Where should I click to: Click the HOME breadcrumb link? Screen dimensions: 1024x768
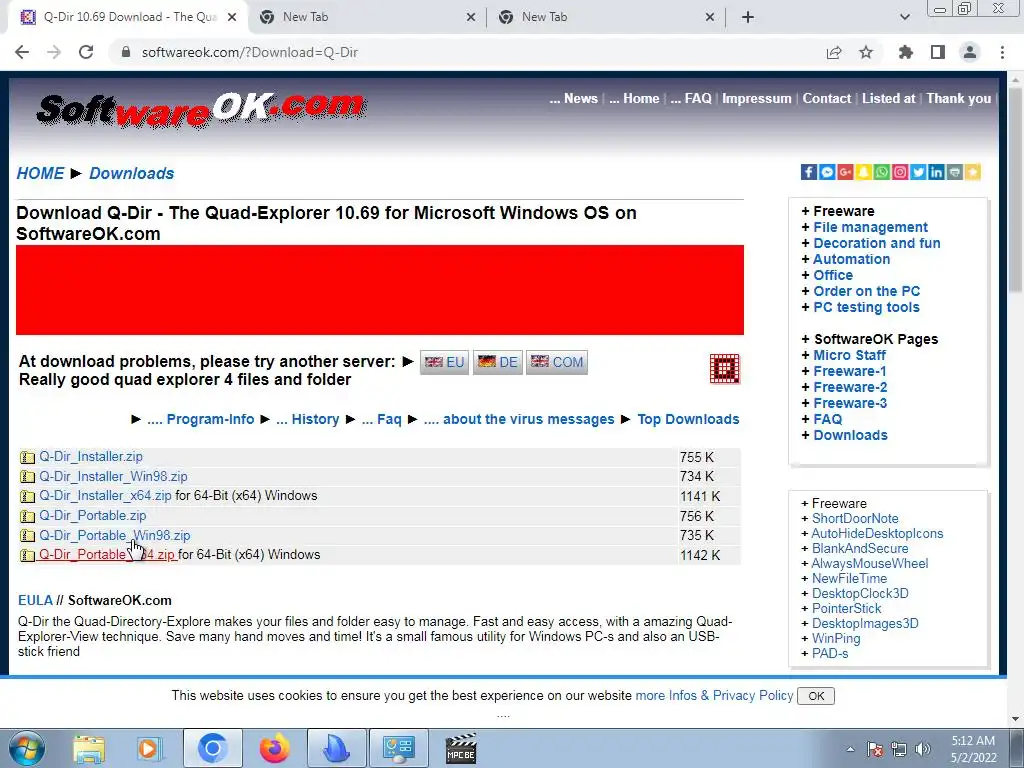point(40,173)
